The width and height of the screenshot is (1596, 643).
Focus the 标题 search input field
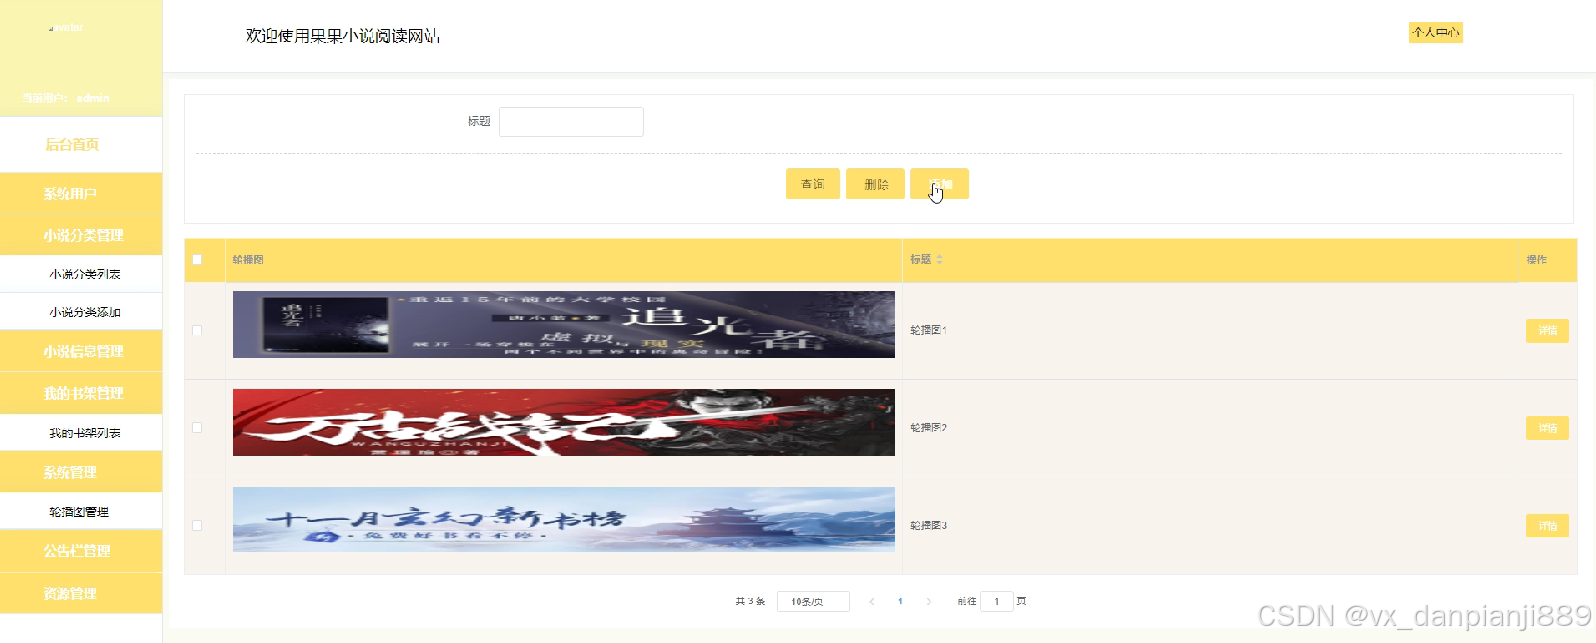click(571, 122)
